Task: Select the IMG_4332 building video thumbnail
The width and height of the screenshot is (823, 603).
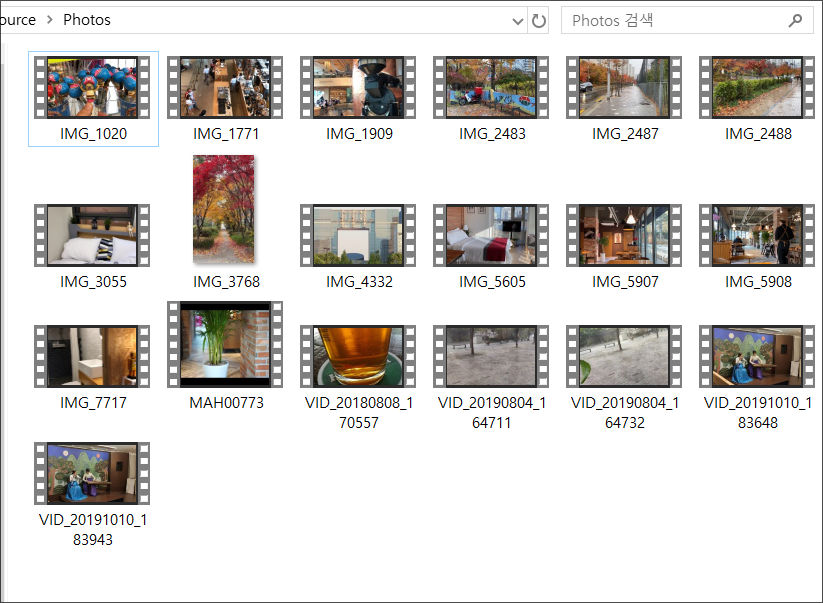Action: pos(358,236)
